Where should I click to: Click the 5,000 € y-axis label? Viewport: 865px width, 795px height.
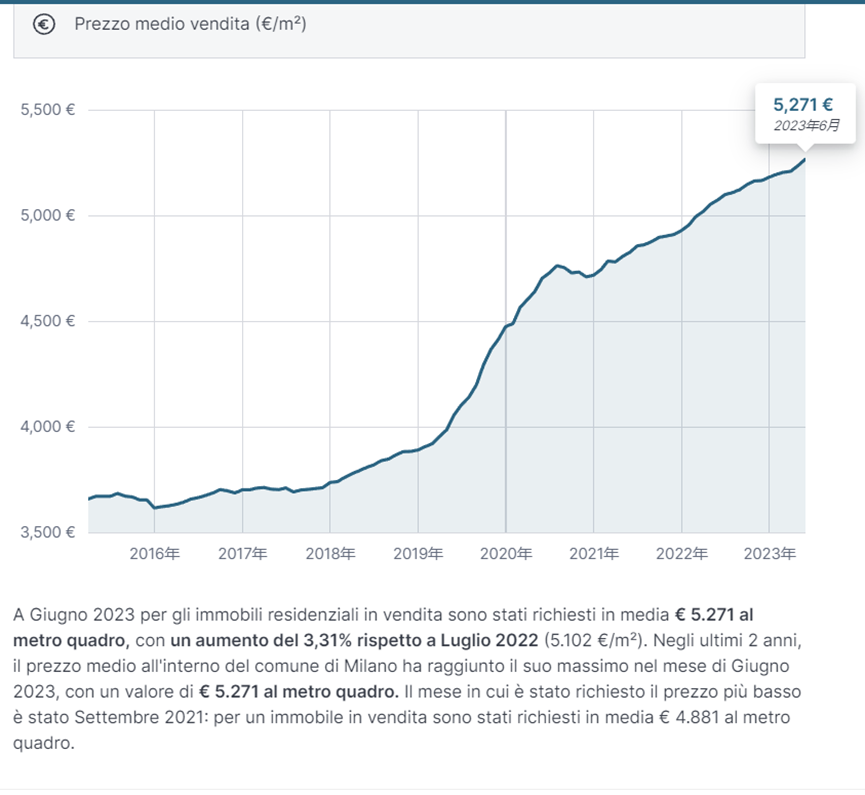48,216
